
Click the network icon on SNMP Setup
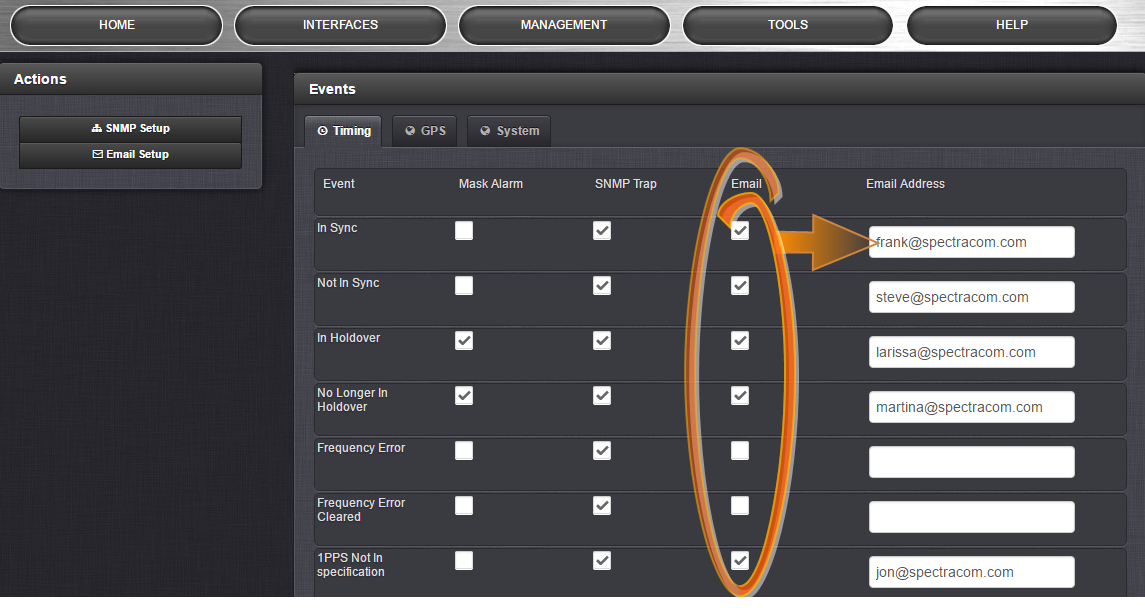coord(96,128)
